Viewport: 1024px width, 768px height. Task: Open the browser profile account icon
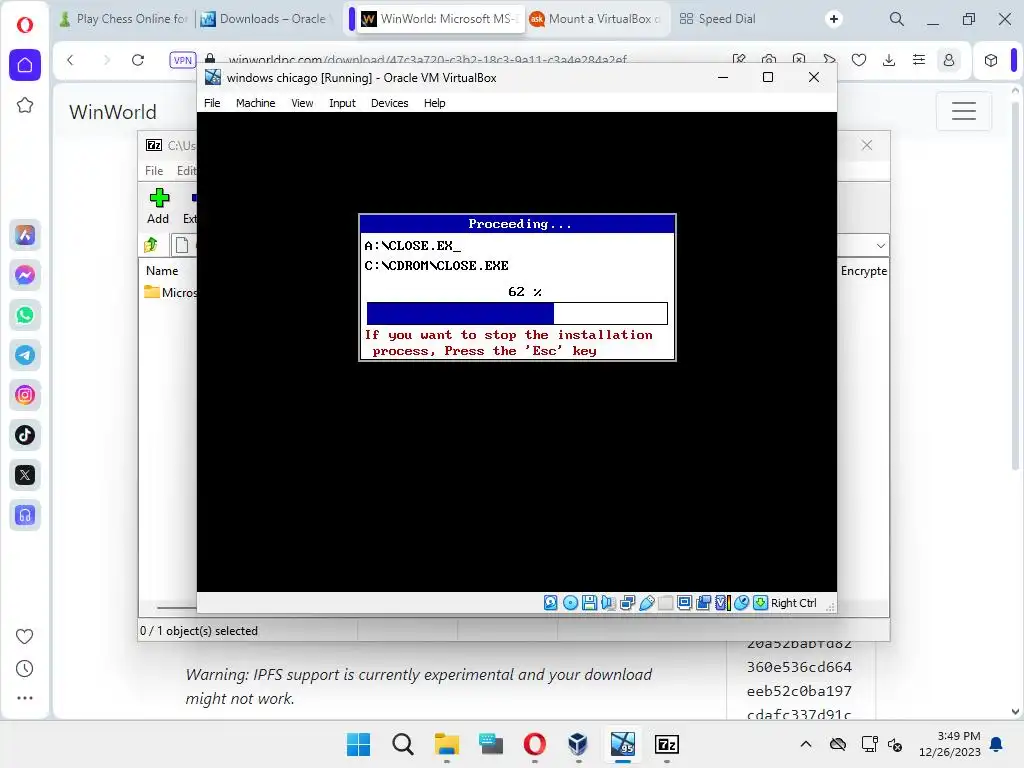(949, 60)
